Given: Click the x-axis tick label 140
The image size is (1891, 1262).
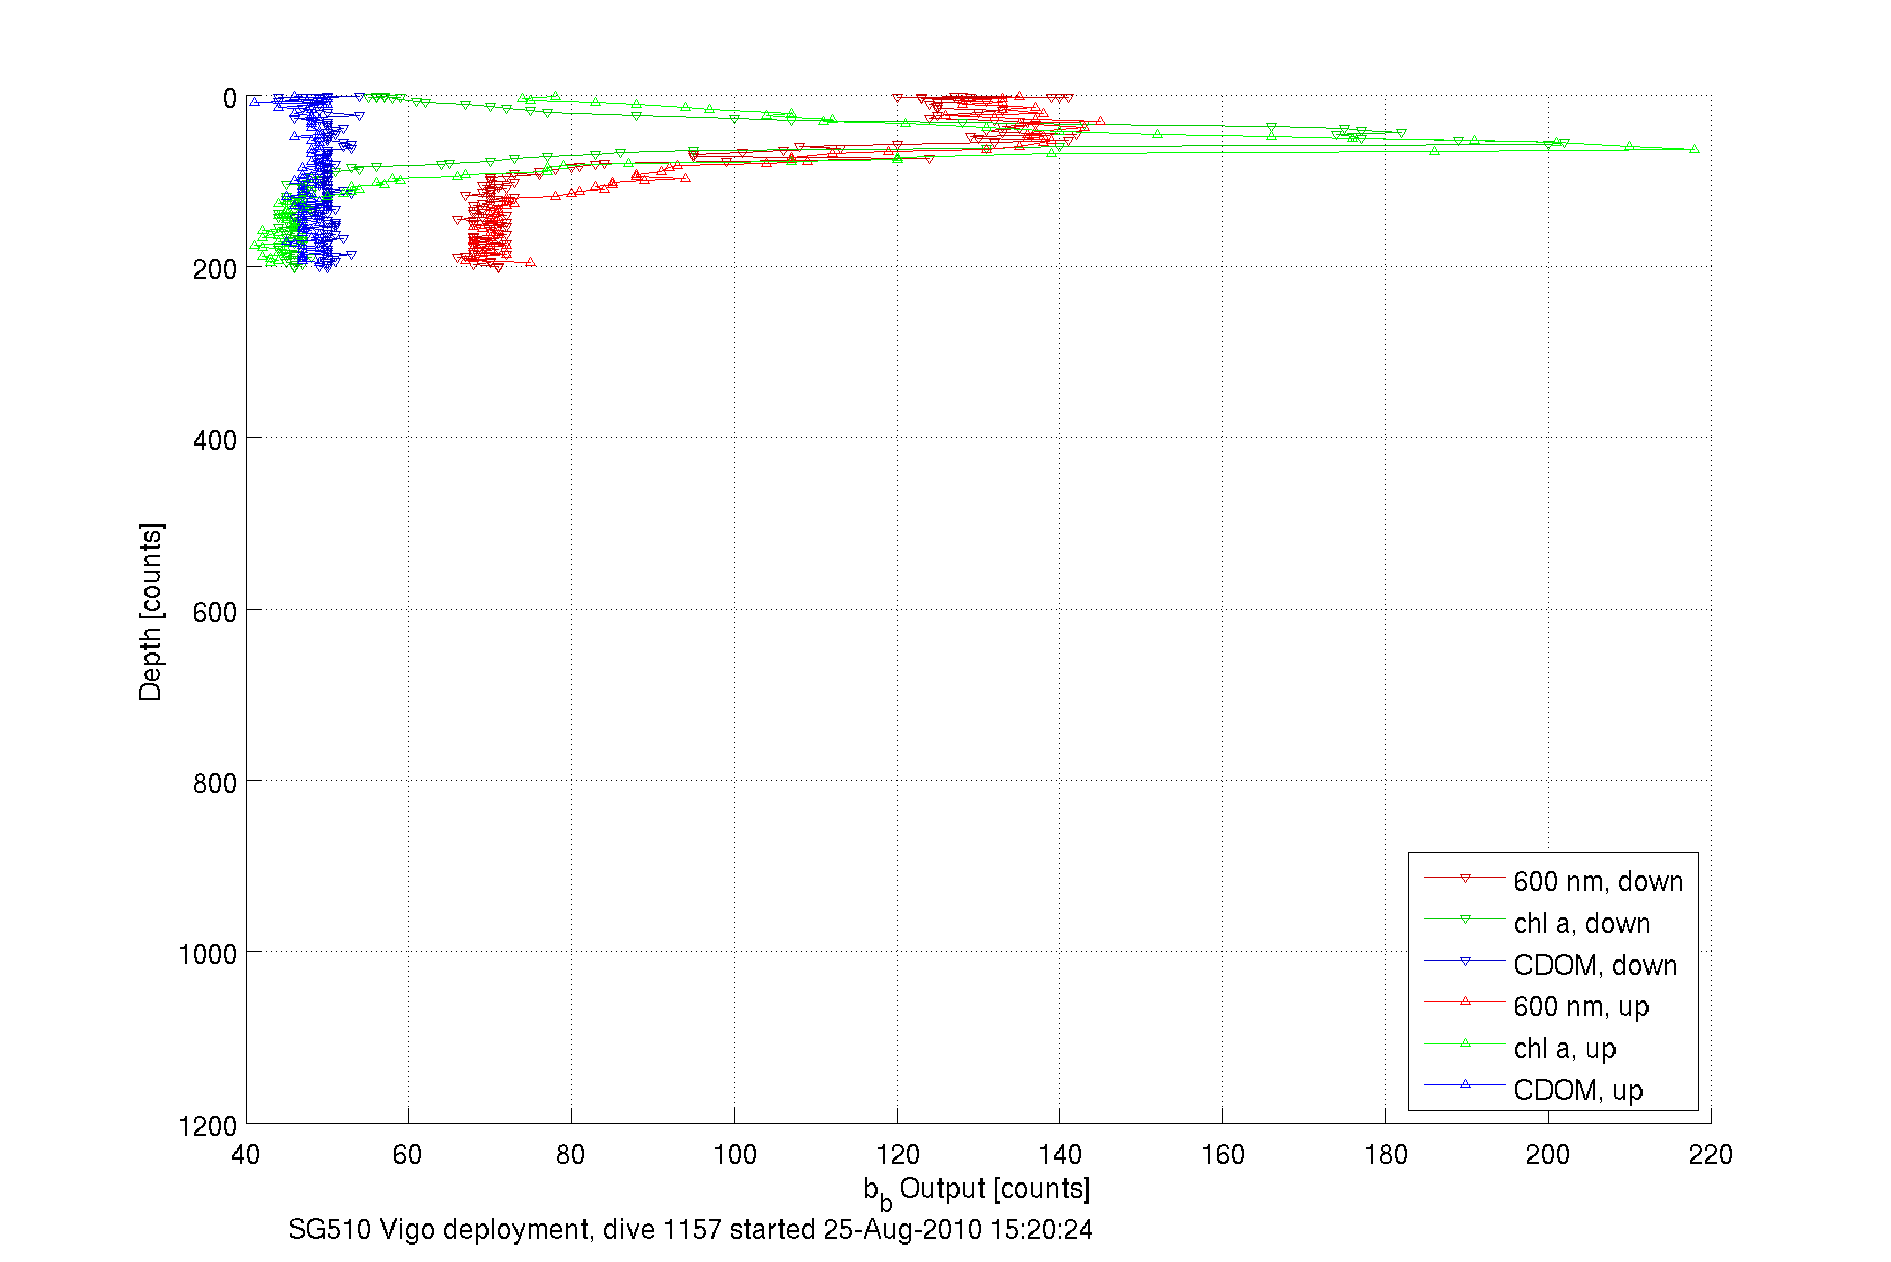Looking at the screenshot, I should click(x=1060, y=1155).
